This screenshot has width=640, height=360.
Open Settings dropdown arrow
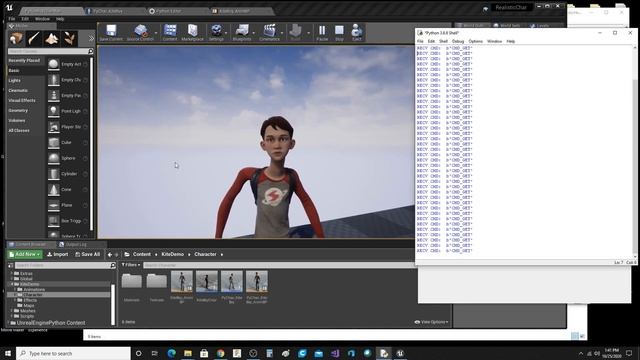tap(226, 33)
